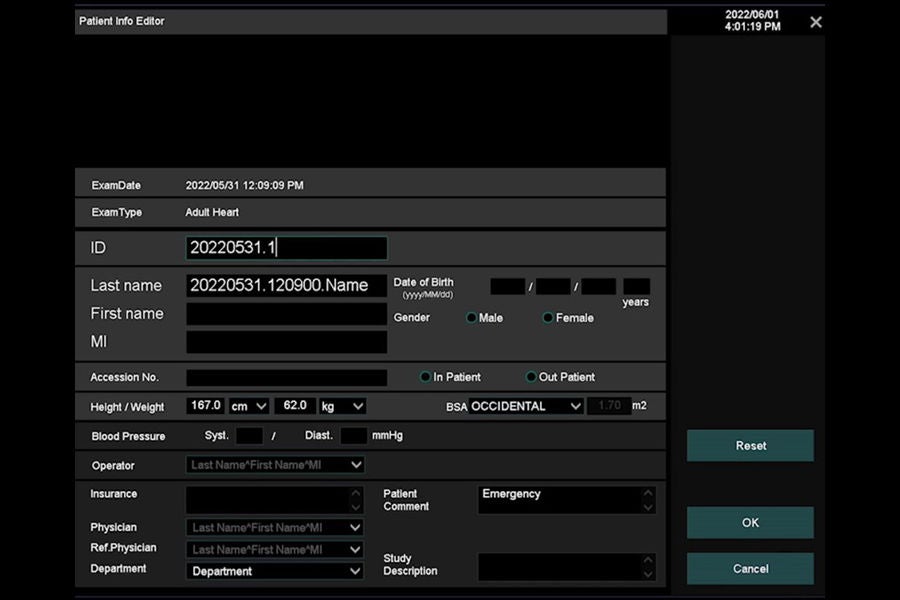Click the Reset button
900x600 pixels.
tap(750, 446)
